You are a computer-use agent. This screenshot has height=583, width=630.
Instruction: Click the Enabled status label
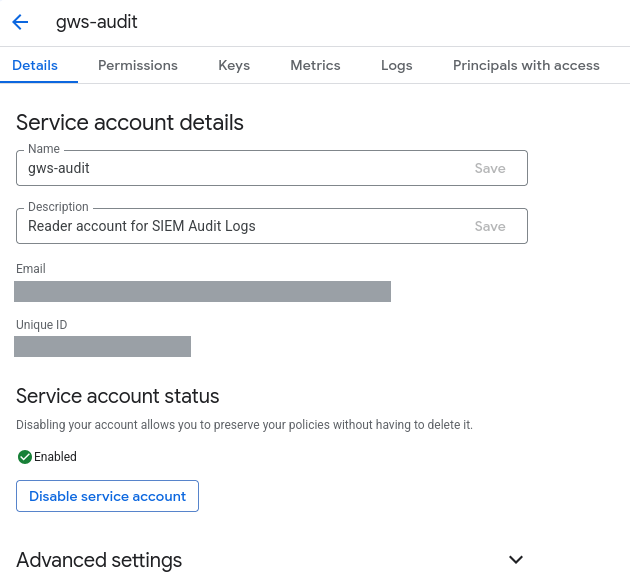[55, 457]
